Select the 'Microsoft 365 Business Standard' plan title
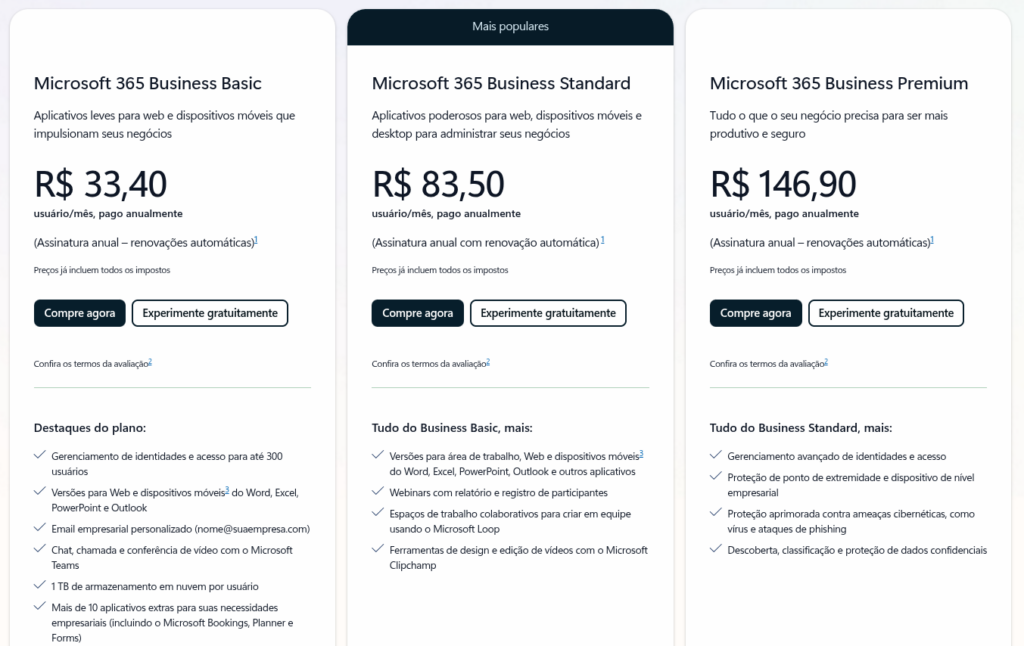Viewport: 1024px width, 646px height. (500, 83)
